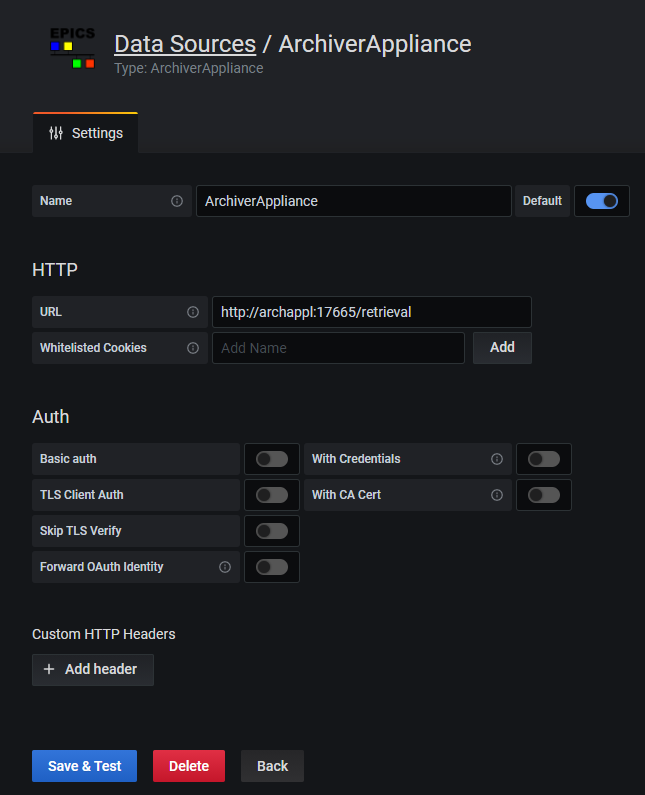The width and height of the screenshot is (645, 795).
Task: Click the Skip TLS Verify label
Action: pos(81,531)
